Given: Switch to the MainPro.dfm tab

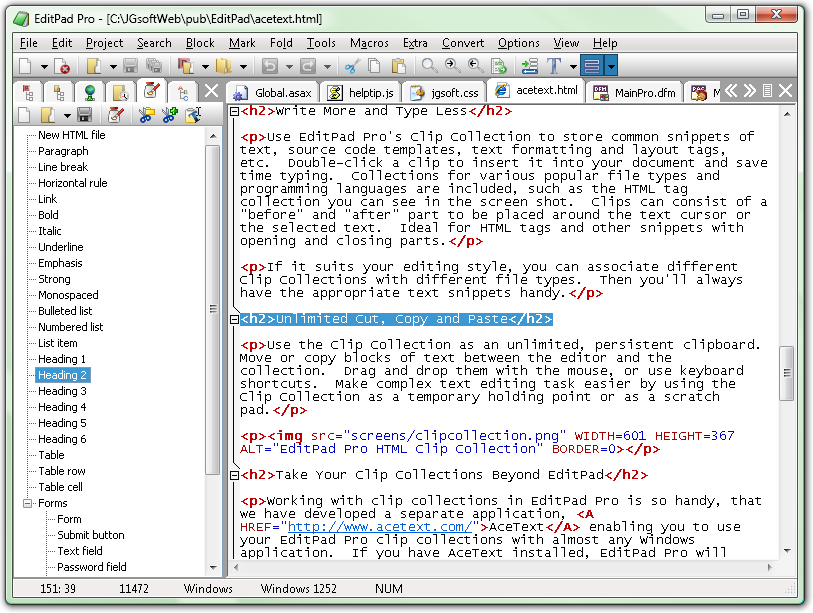Looking at the screenshot, I should pos(635,93).
